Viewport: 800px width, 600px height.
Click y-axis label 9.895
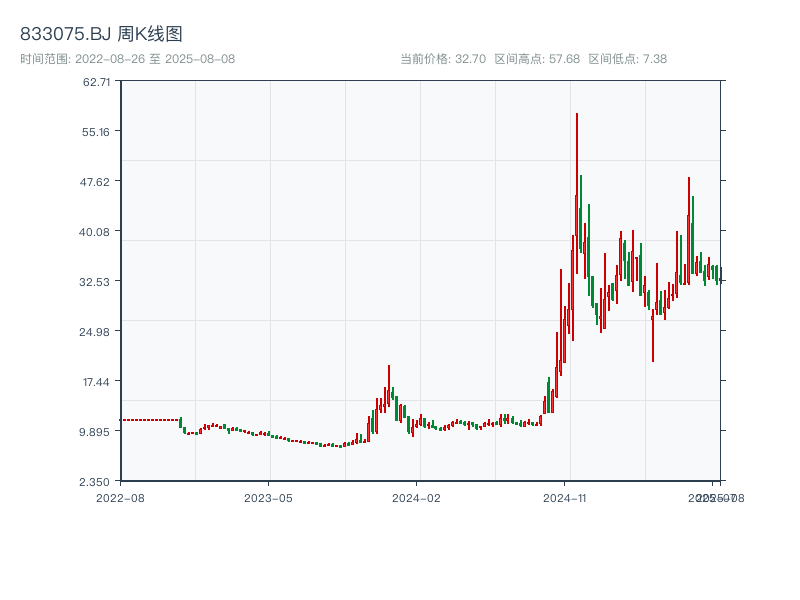95,432
